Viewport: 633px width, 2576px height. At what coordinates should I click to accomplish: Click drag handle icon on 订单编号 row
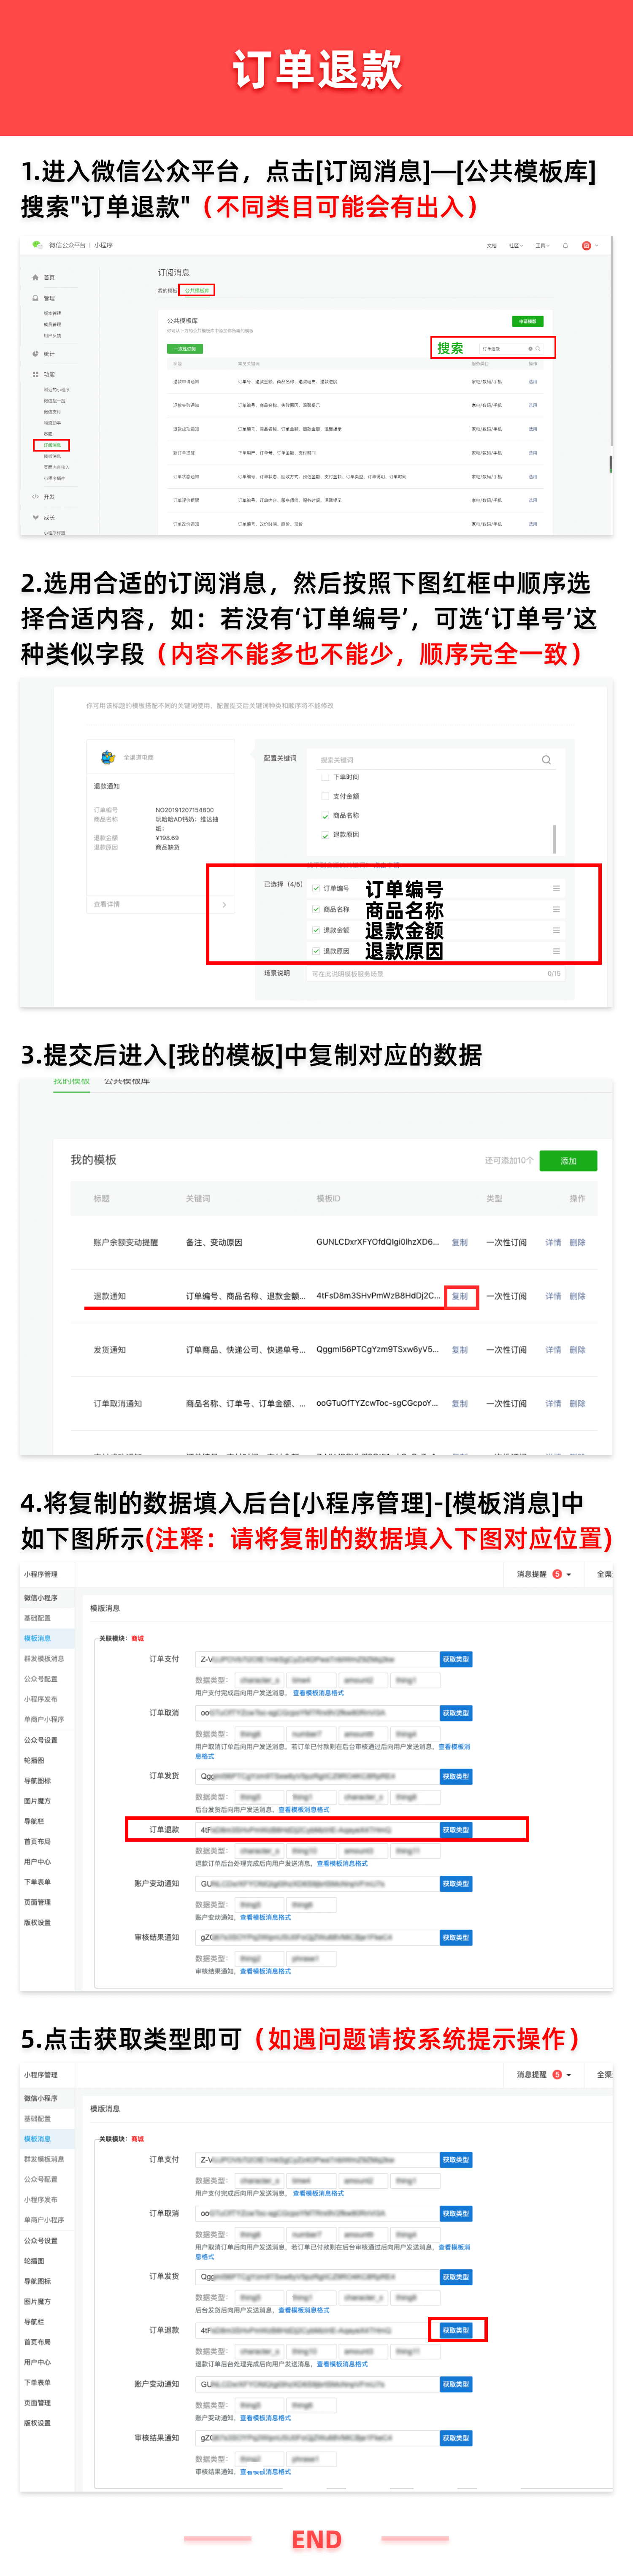tap(556, 888)
